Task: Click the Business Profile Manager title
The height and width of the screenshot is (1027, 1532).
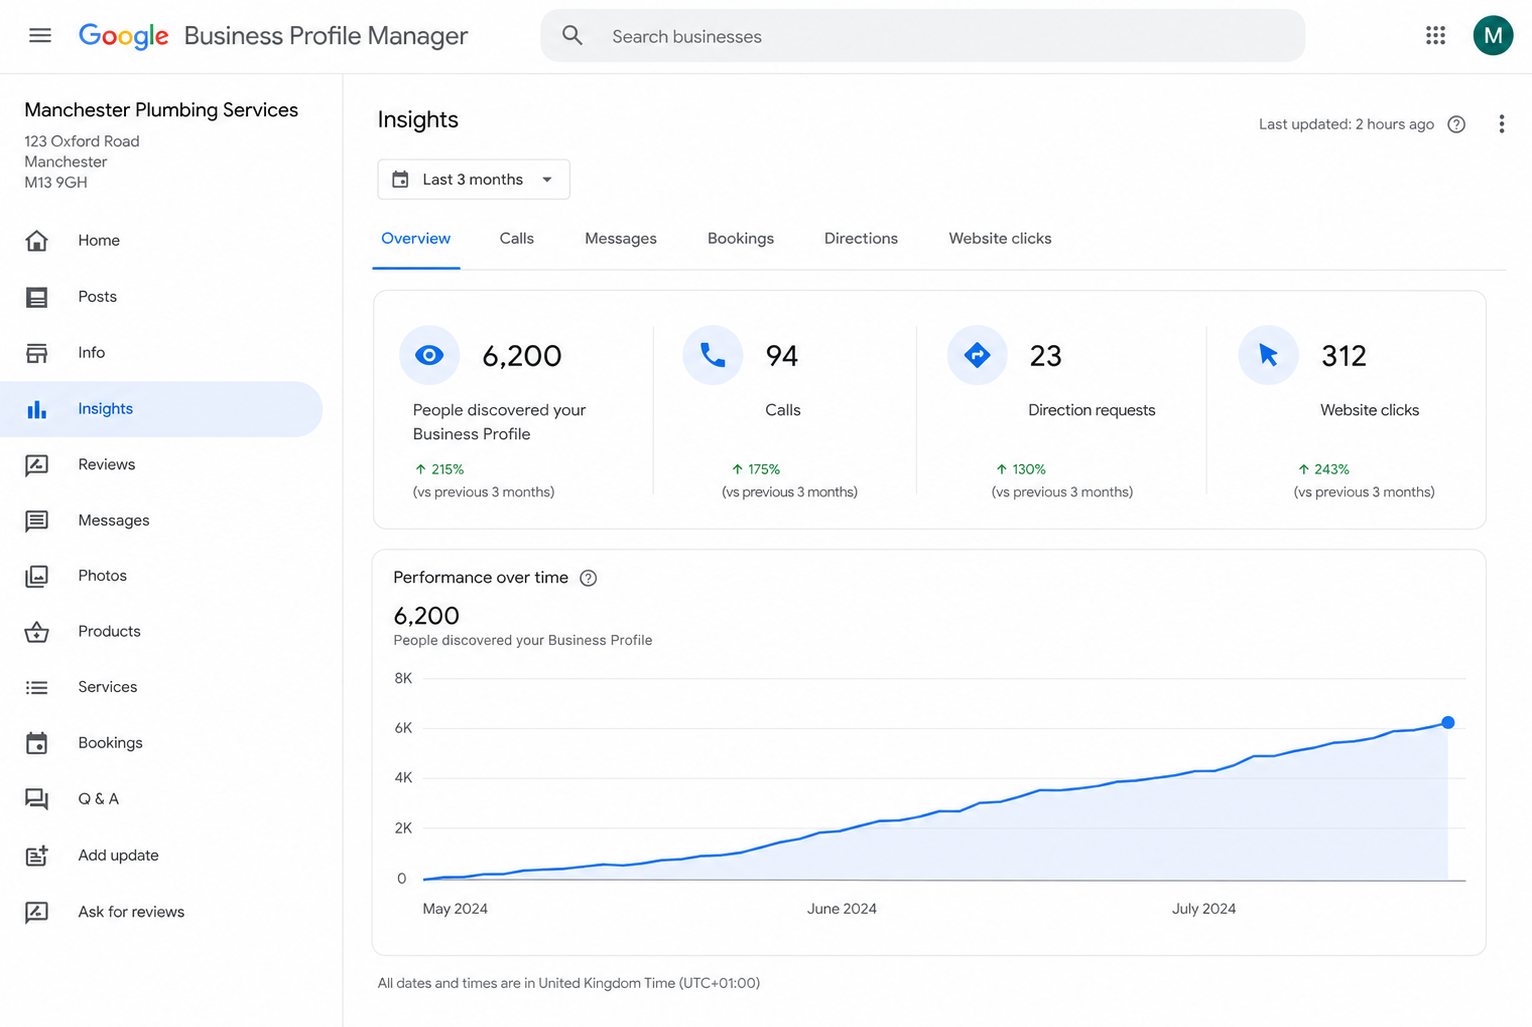Action: tap(326, 36)
